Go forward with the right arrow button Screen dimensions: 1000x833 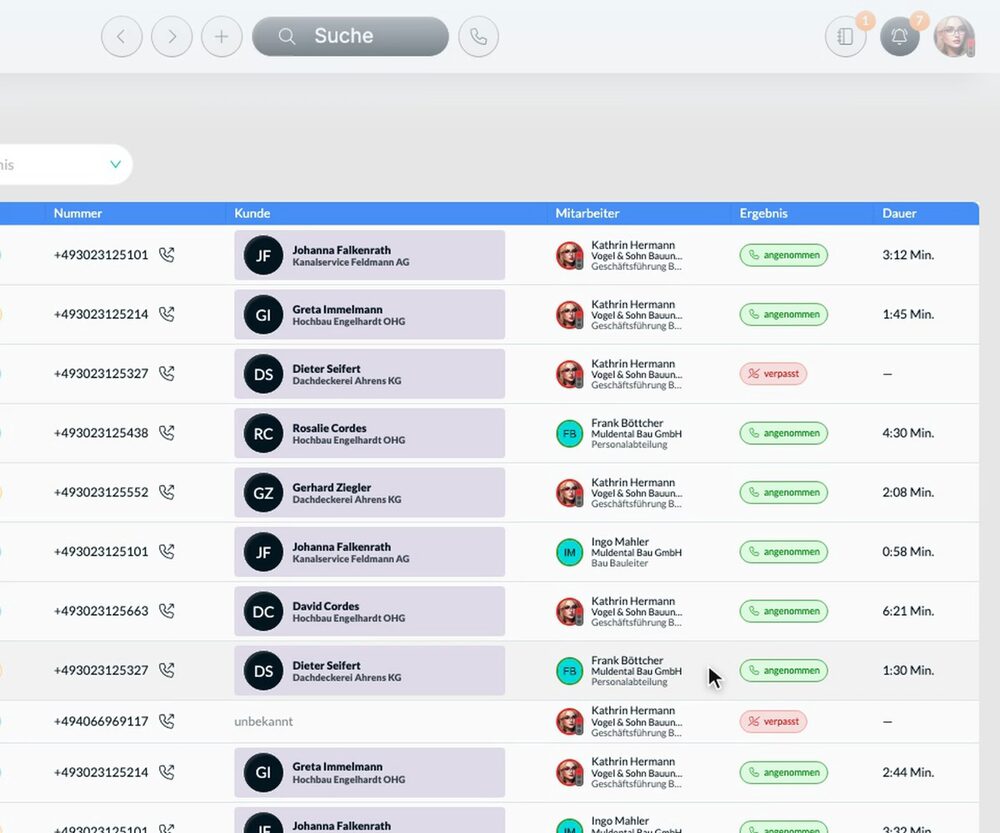coord(172,36)
